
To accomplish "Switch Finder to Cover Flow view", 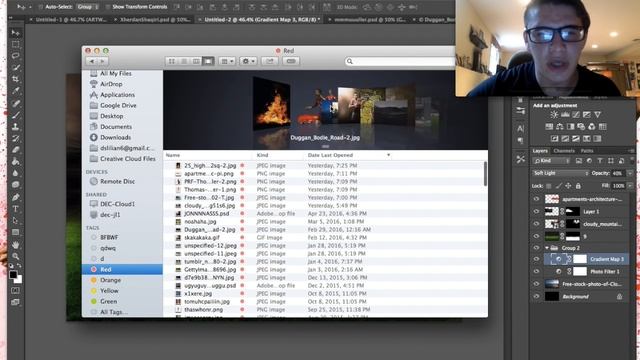I will (209, 61).
